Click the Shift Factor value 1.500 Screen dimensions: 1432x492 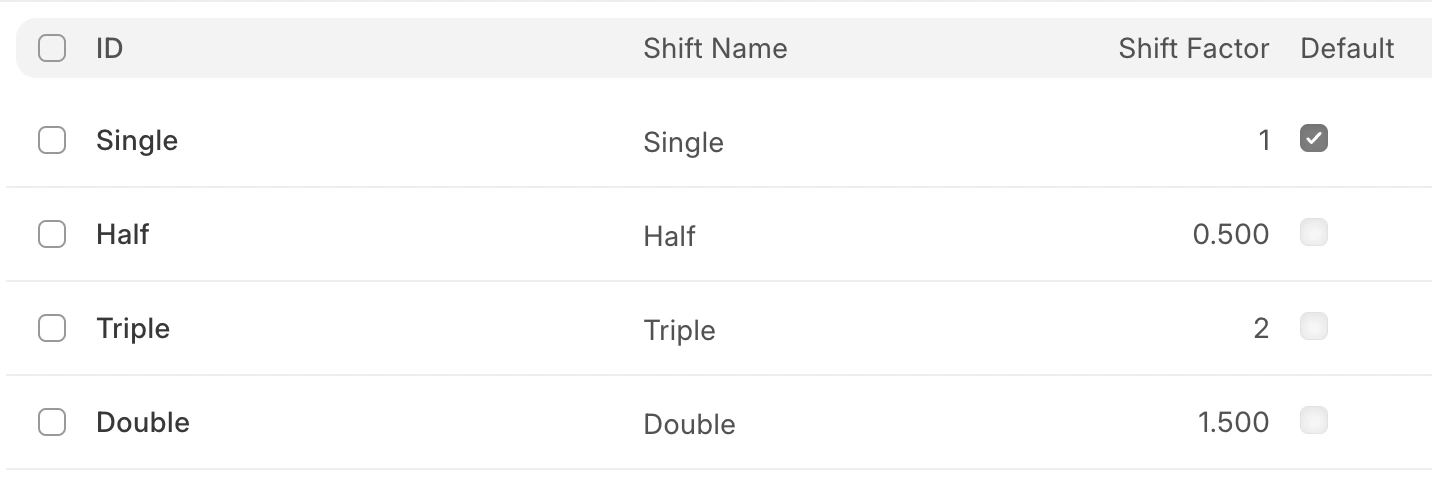pos(1233,422)
